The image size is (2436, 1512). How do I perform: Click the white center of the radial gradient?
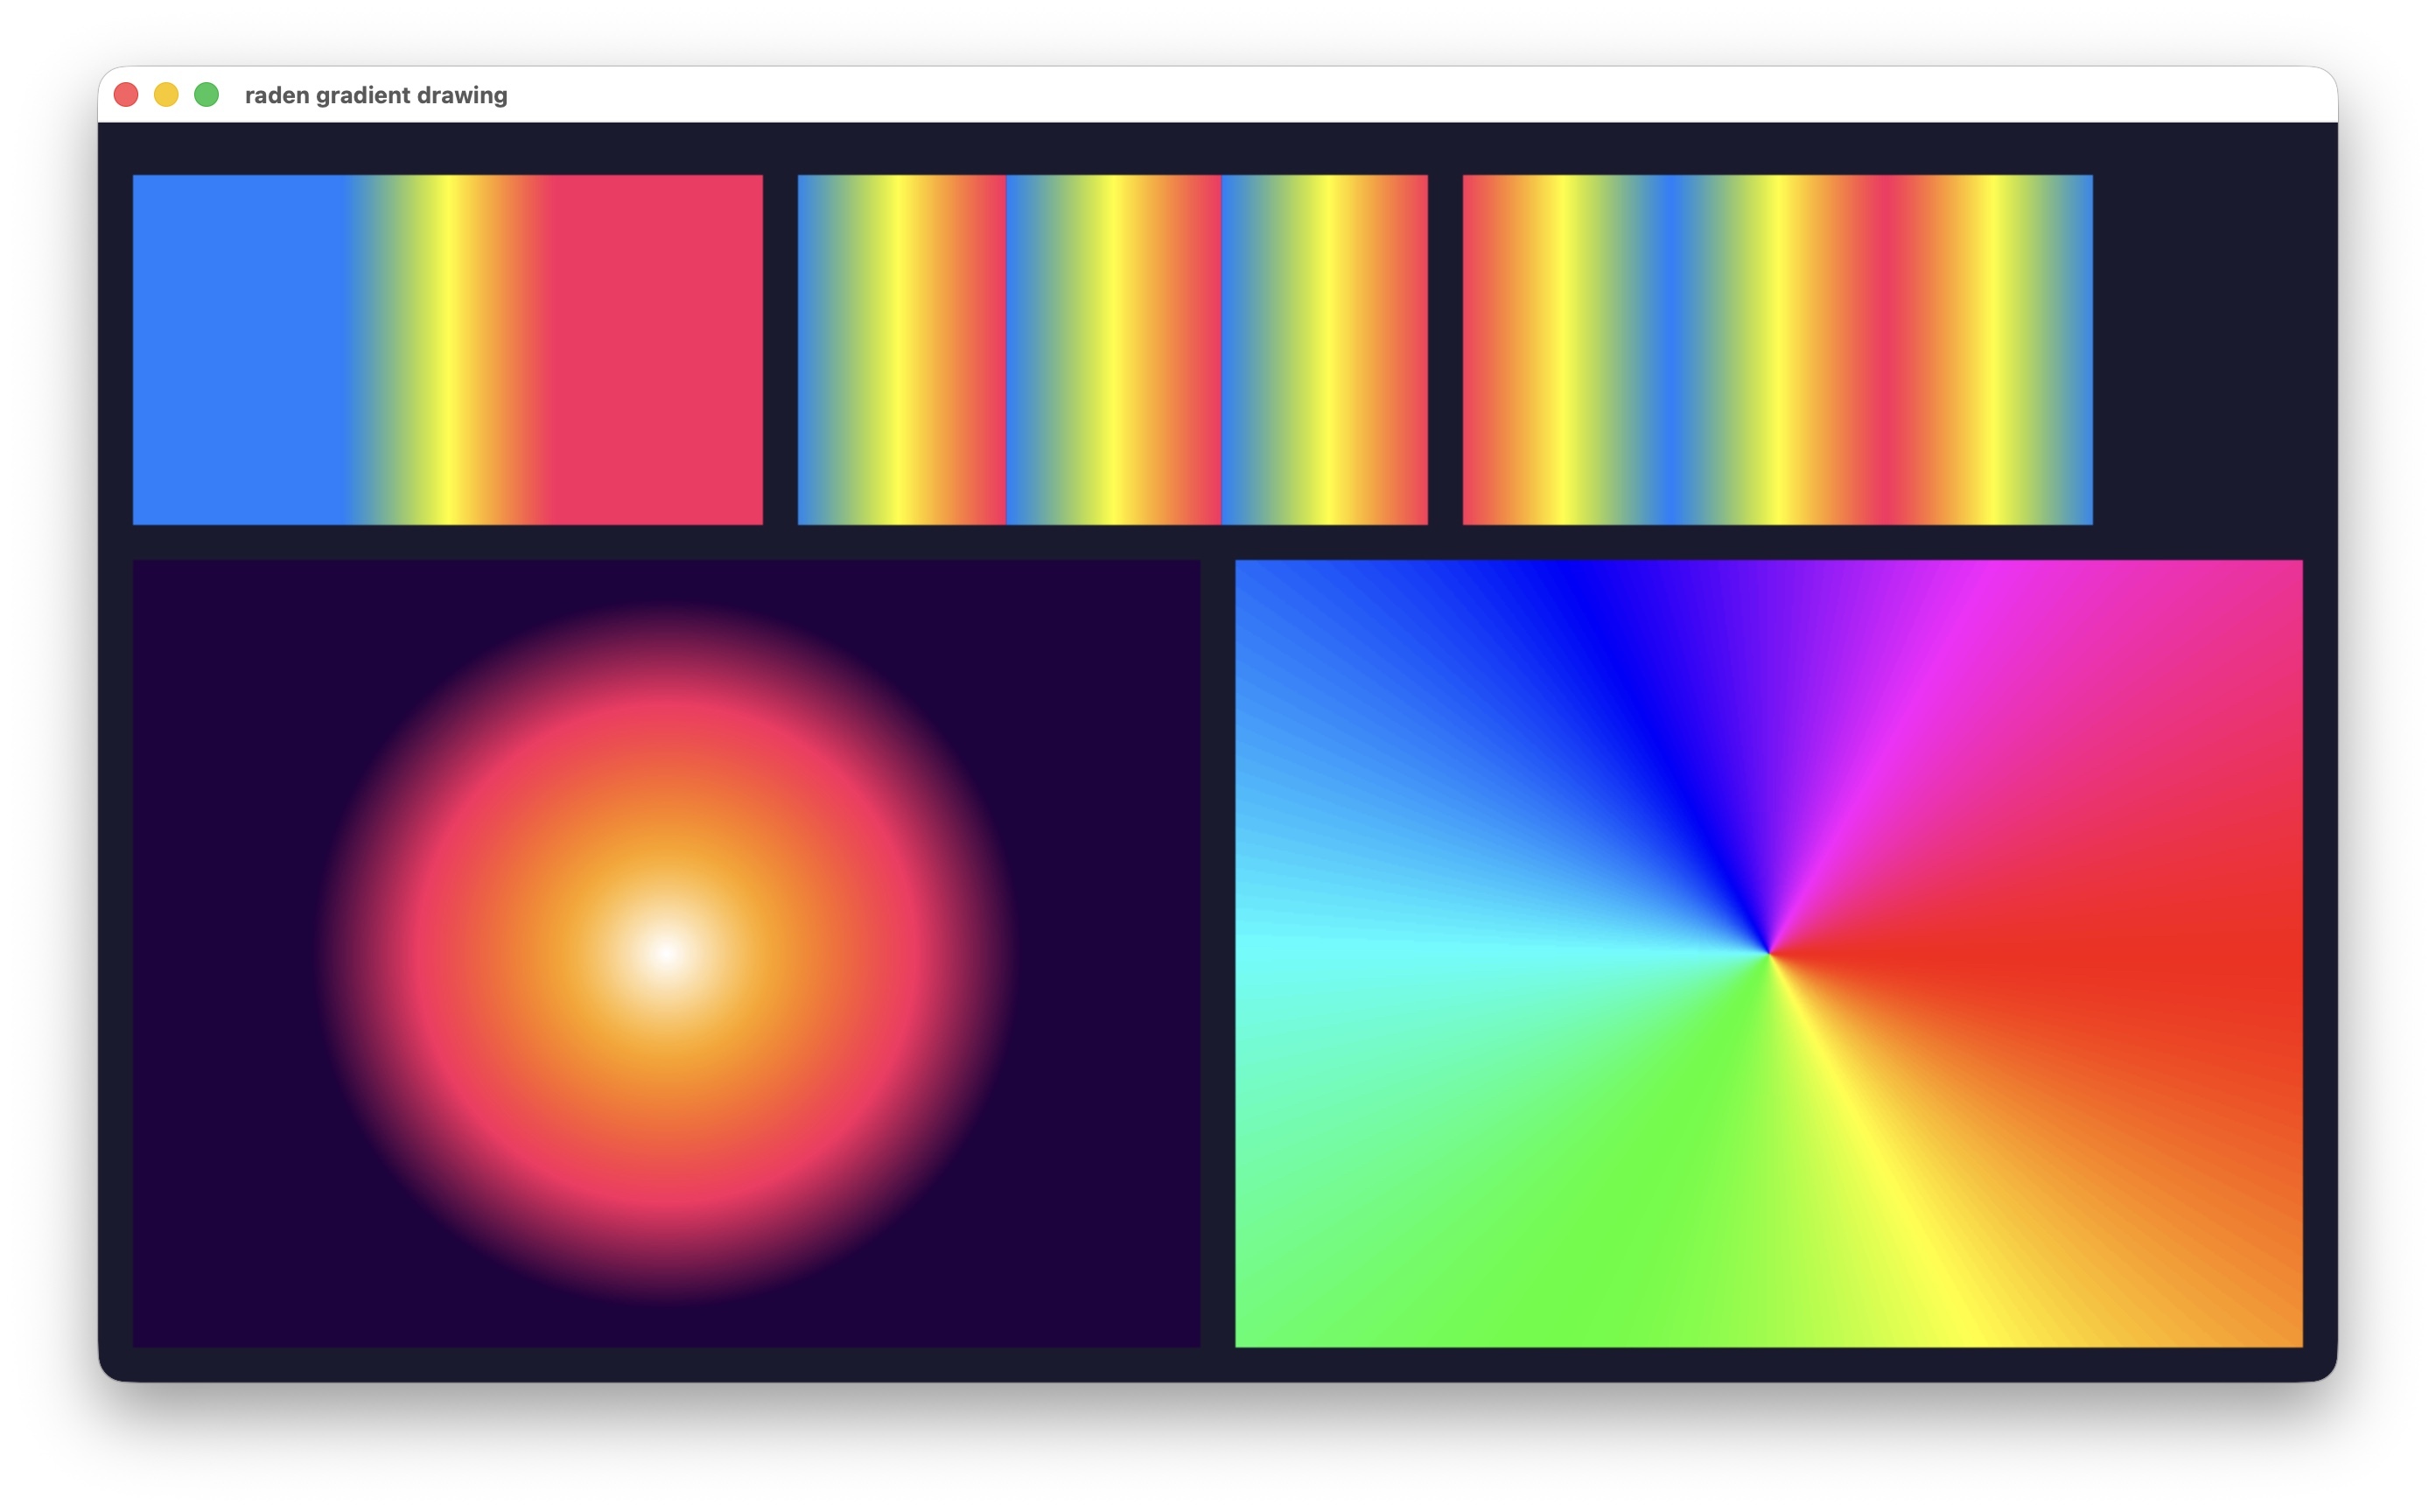(667, 953)
